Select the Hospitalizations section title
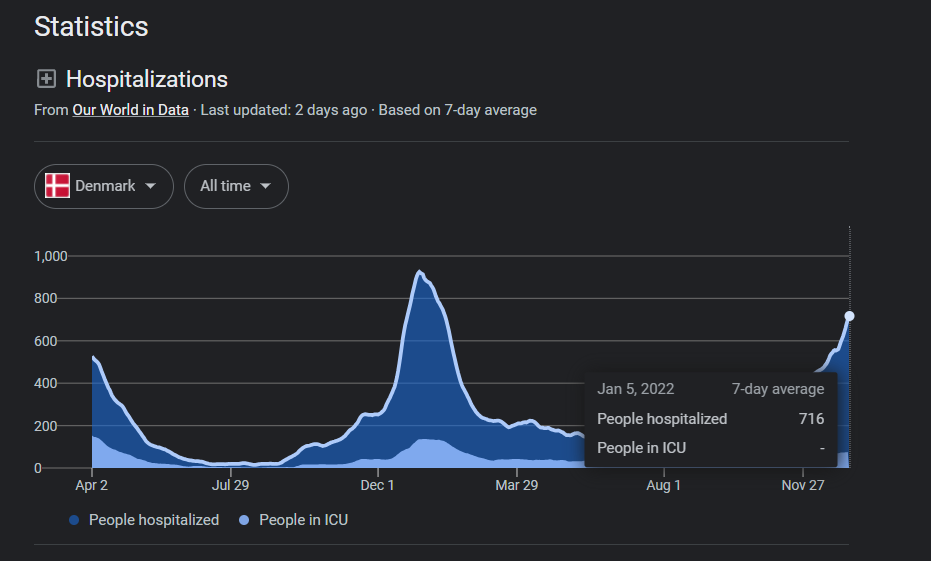The image size is (931, 561). 147,79
